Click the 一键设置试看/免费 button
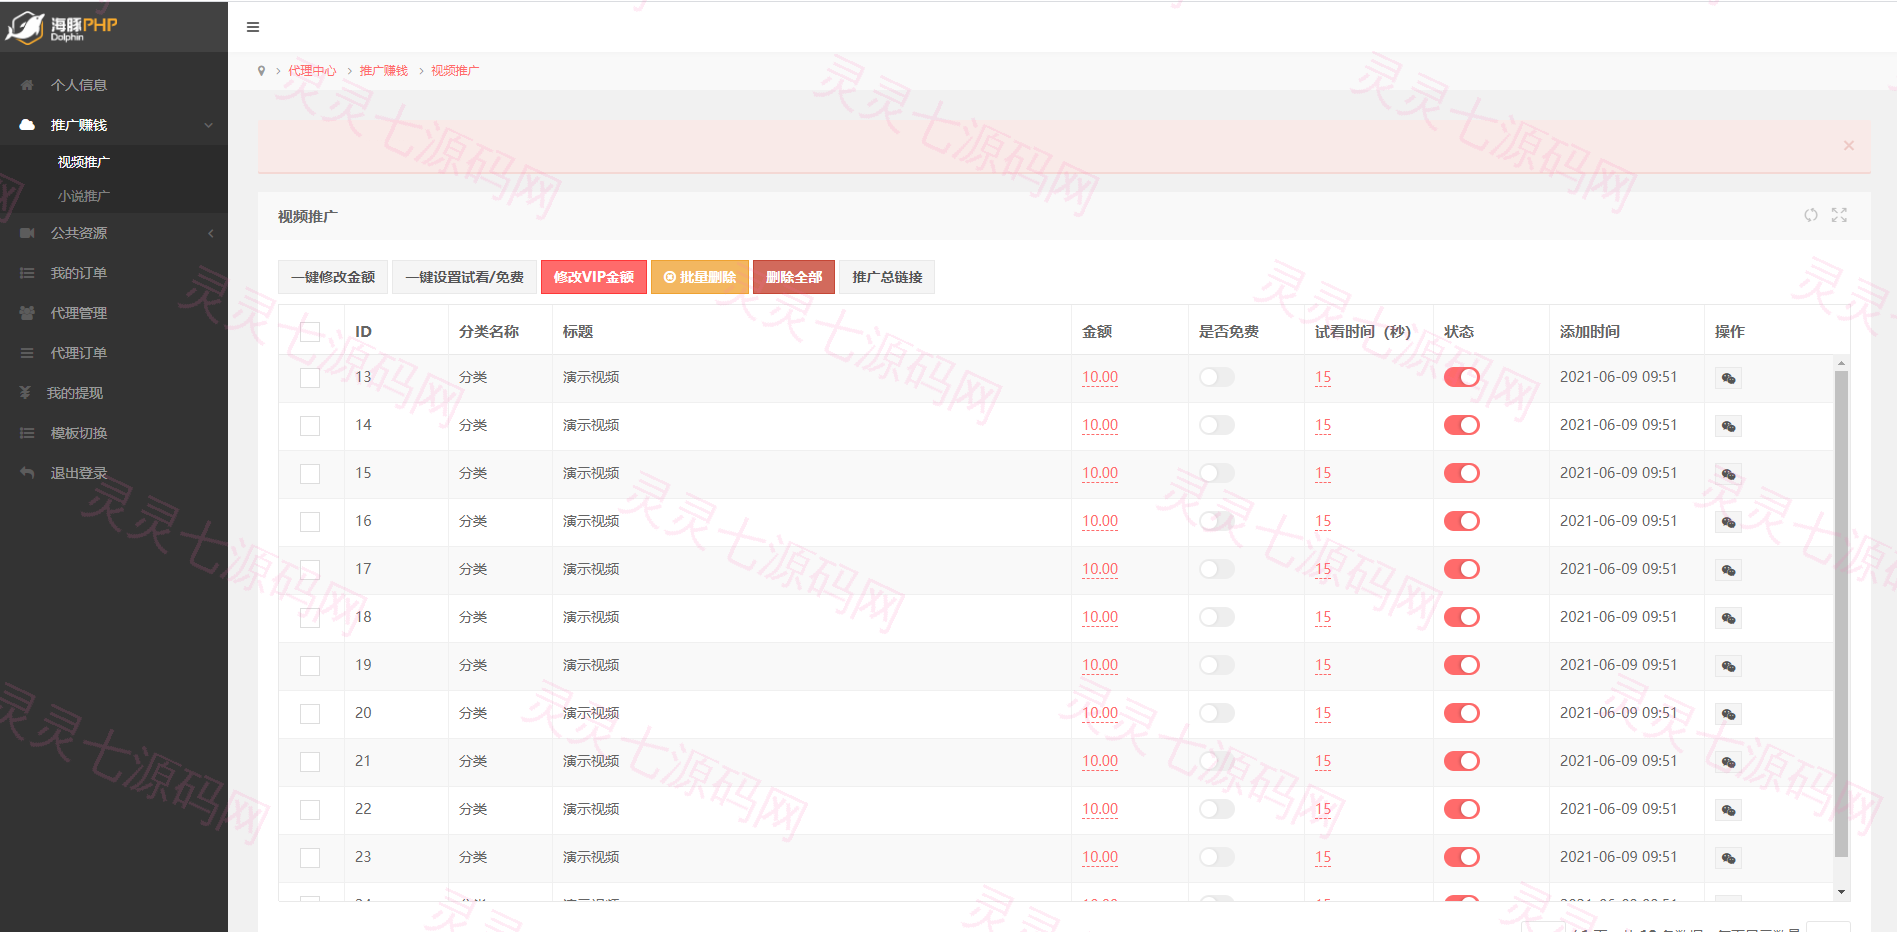 coord(464,277)
